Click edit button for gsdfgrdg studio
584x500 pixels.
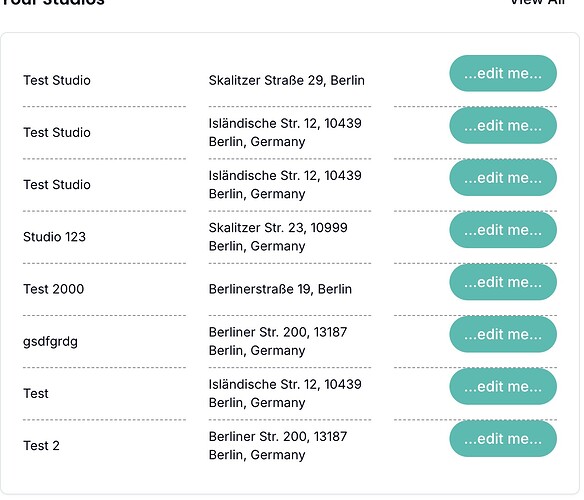click(x=503, y=334)
